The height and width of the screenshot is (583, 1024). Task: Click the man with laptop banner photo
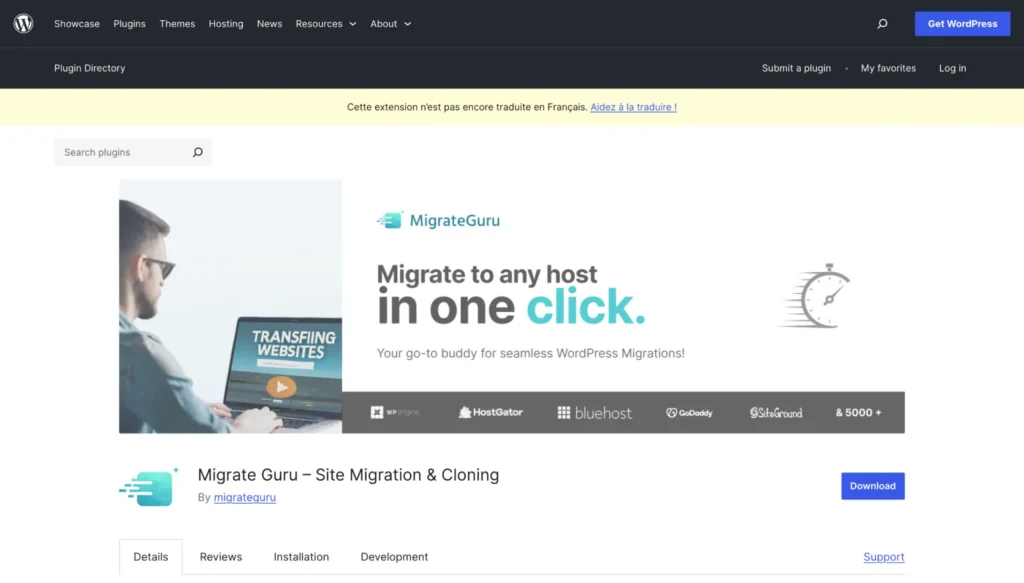tap(231, 306)
